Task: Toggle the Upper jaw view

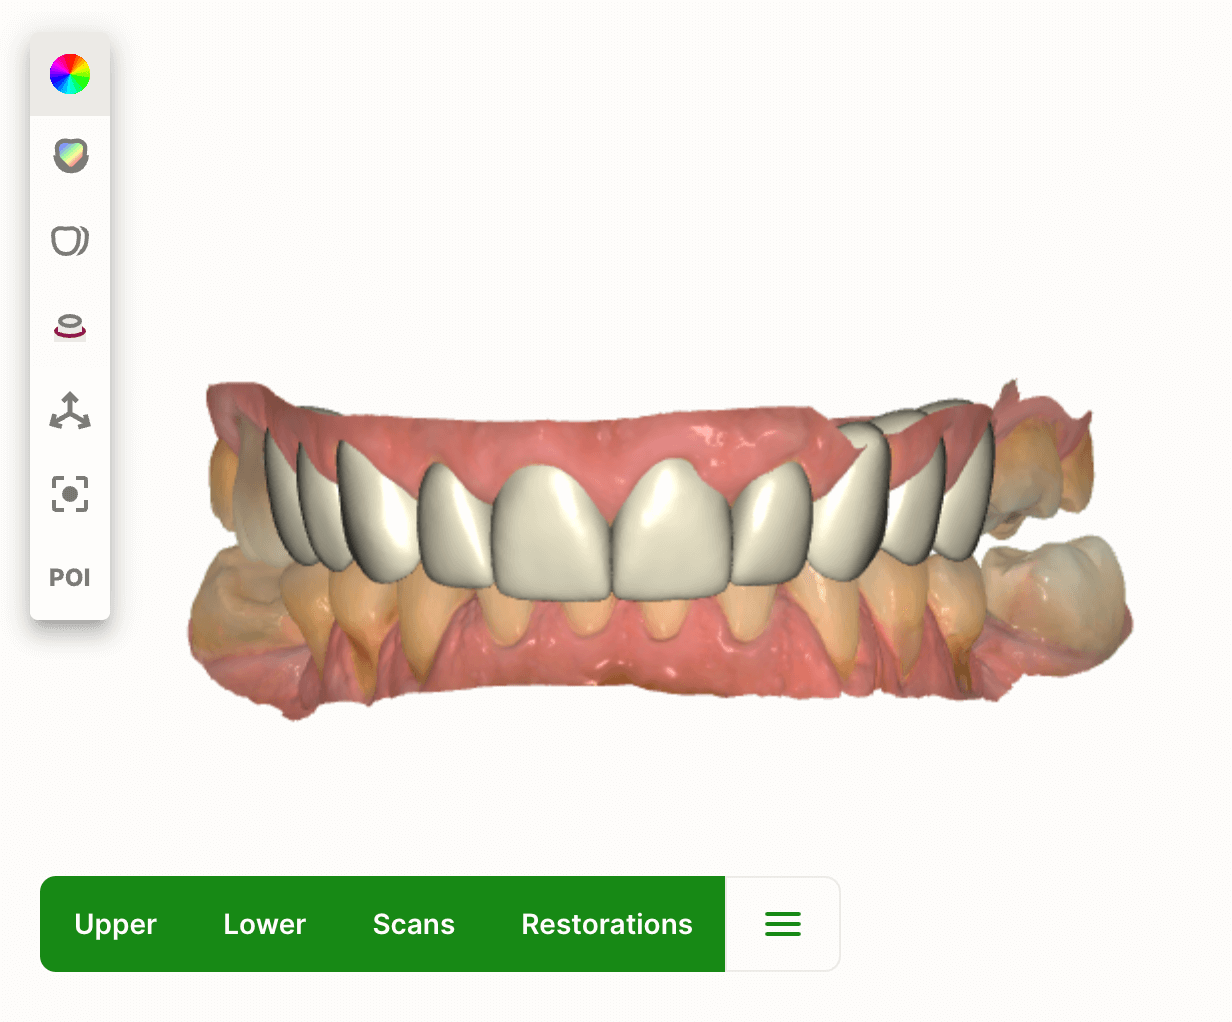Action: [x=116, y=924]
